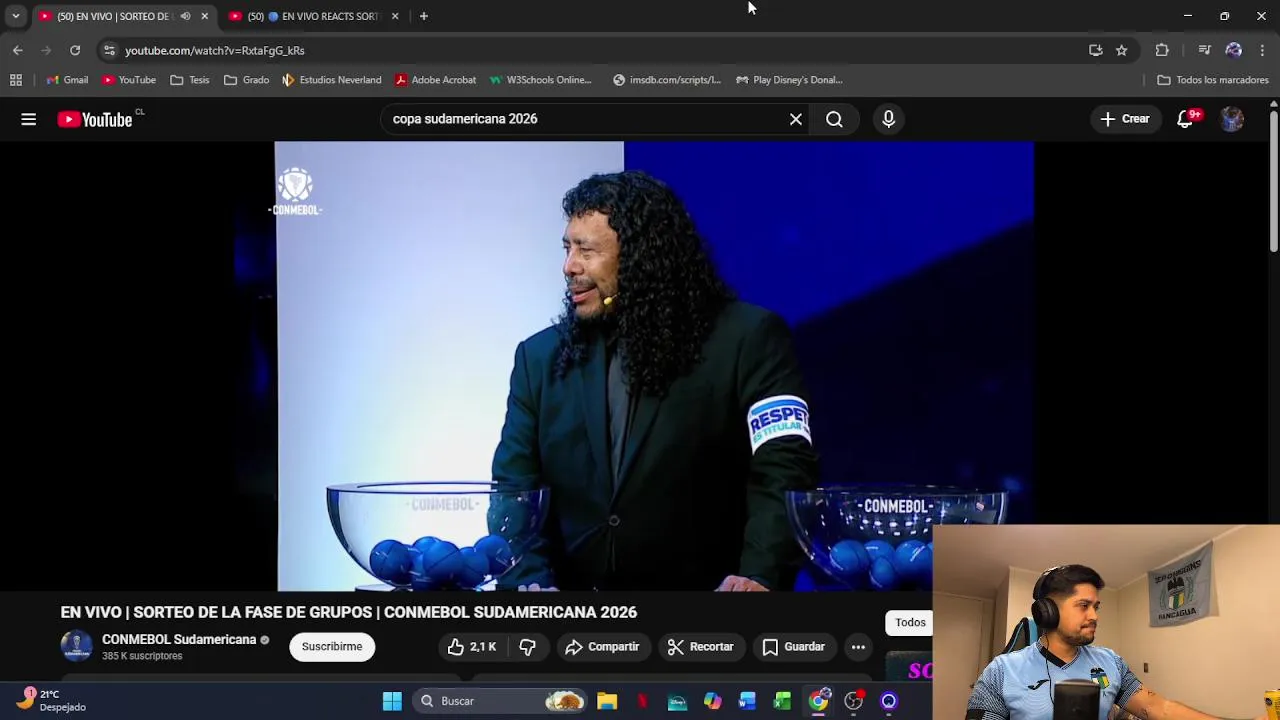Screen dimensions: 1280x720
Task: Mute the first tab's audio icon
Action: [185, 16]
